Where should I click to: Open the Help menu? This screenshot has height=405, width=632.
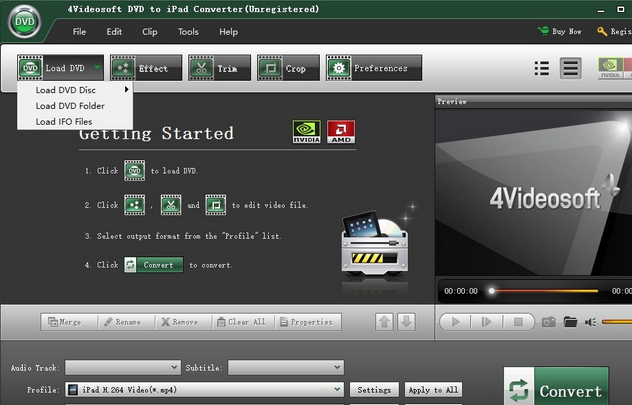pos(229,32)
